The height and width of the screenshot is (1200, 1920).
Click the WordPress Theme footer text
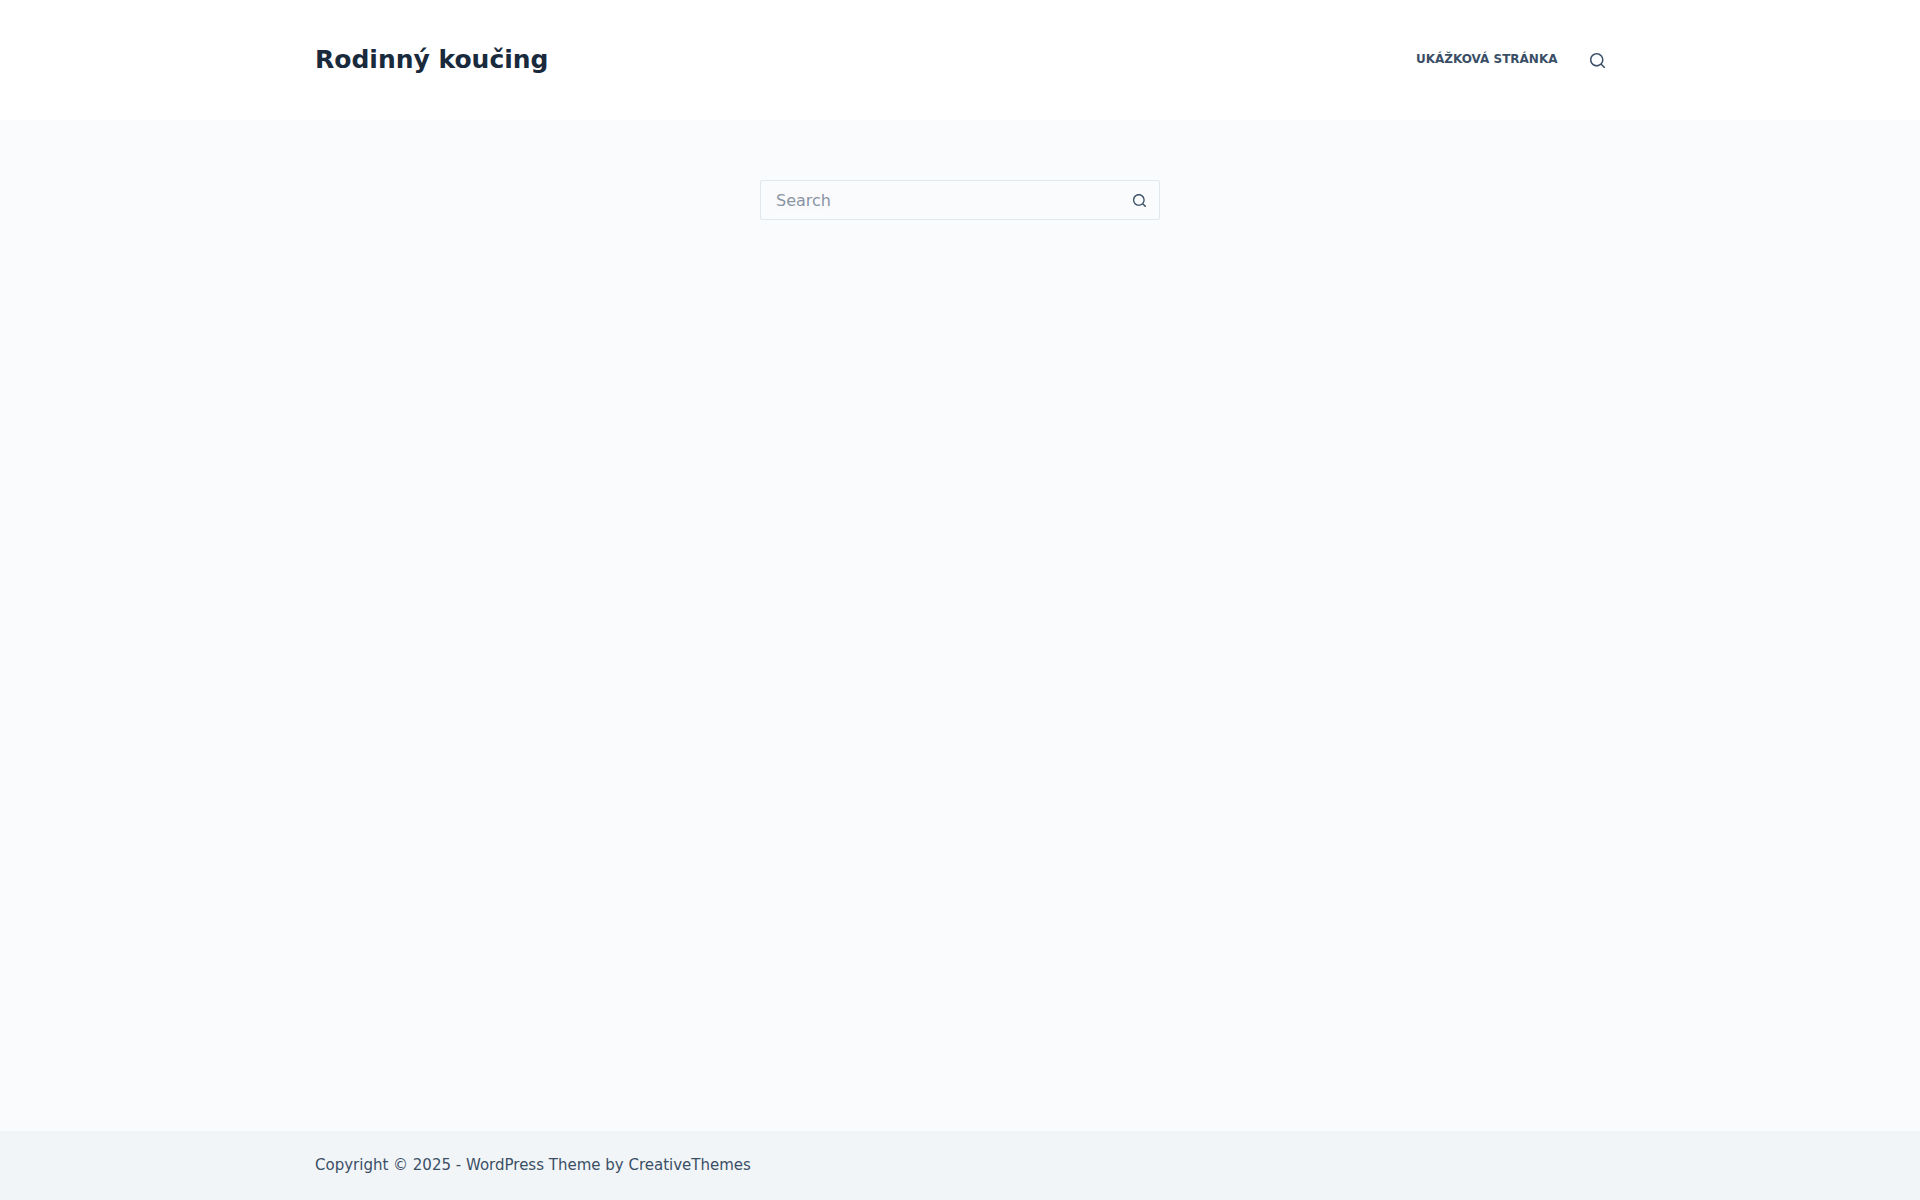tap(532, 1165)
